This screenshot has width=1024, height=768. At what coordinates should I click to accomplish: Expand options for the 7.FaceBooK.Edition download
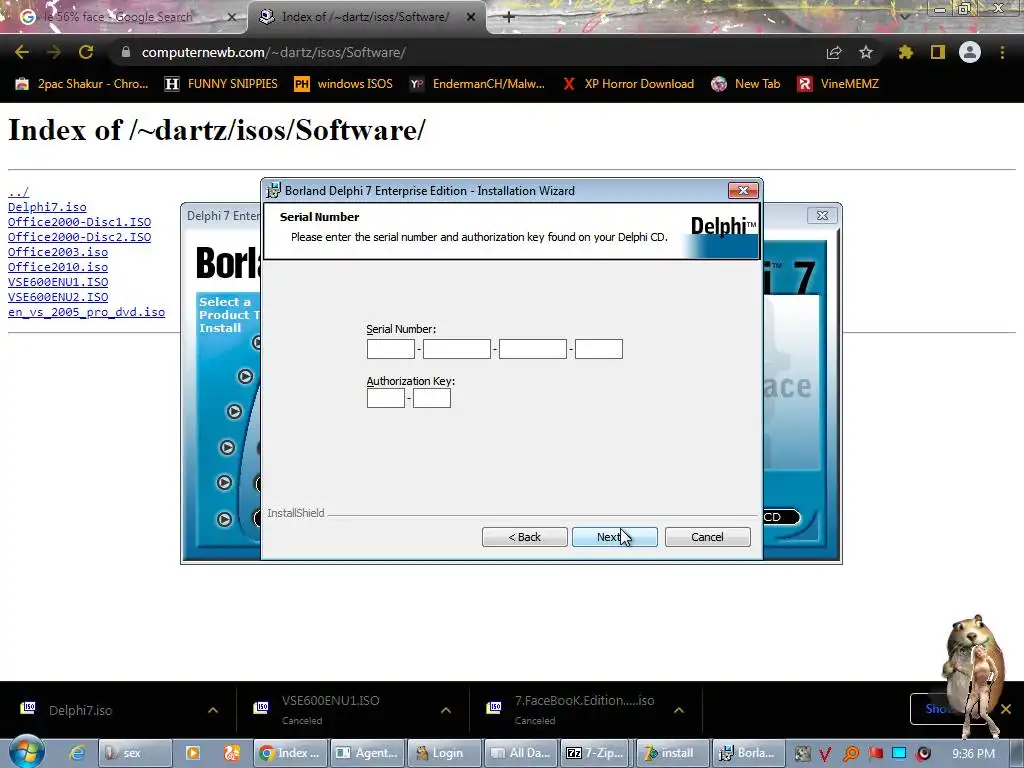[x=679, y=710]
